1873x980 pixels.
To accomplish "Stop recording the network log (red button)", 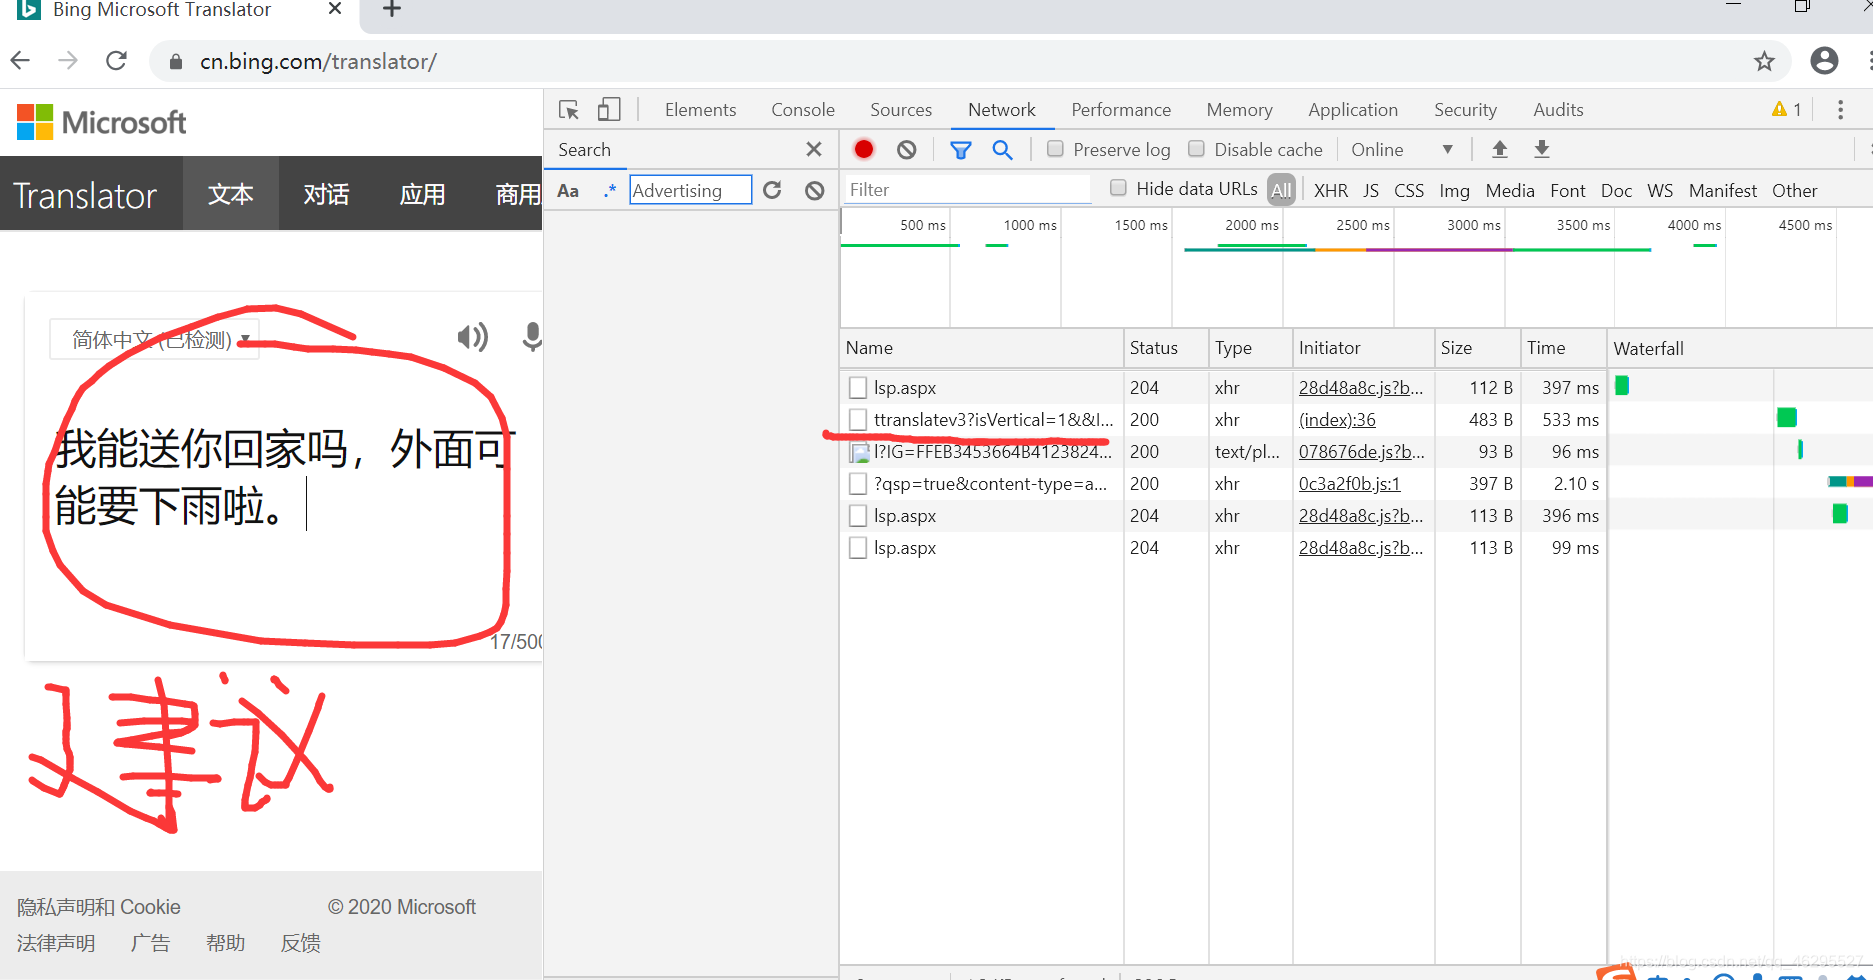I will pos(864,149).
